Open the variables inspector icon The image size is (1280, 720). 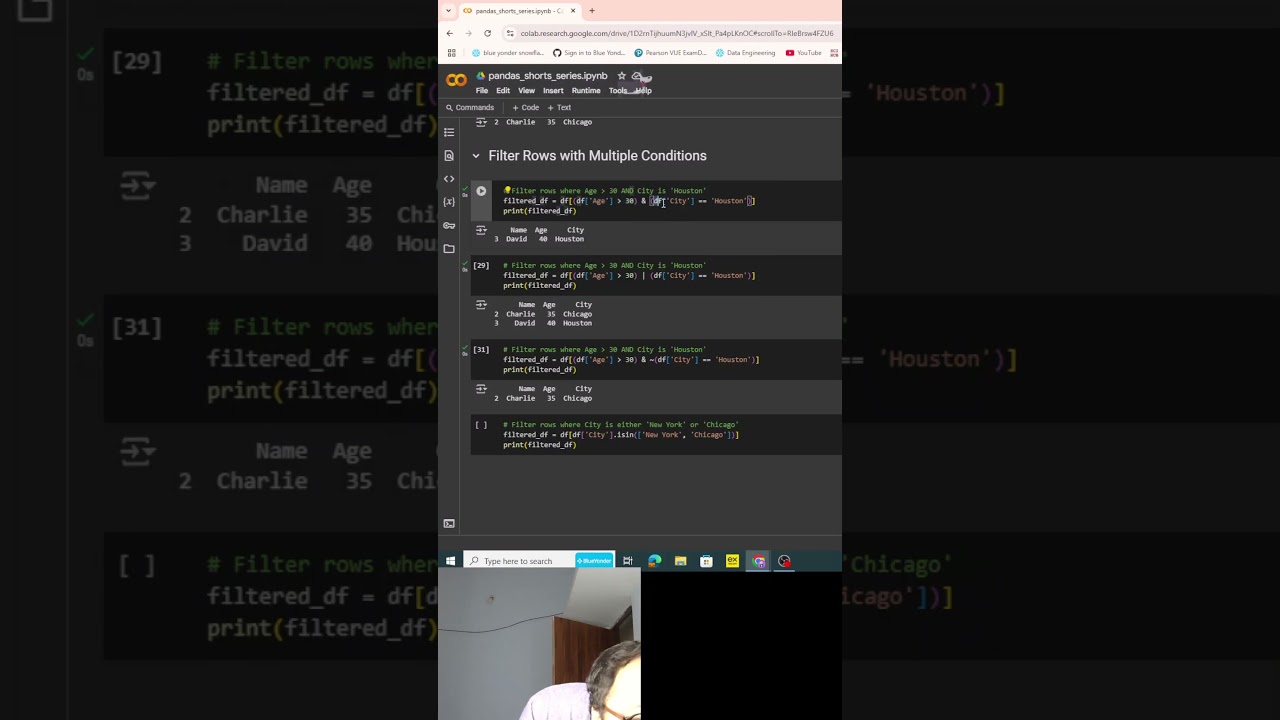coord(449,202)
